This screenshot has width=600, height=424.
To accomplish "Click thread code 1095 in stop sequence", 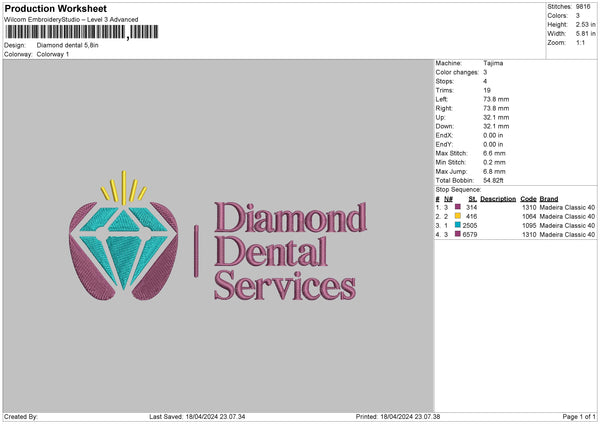I will 529,225.
